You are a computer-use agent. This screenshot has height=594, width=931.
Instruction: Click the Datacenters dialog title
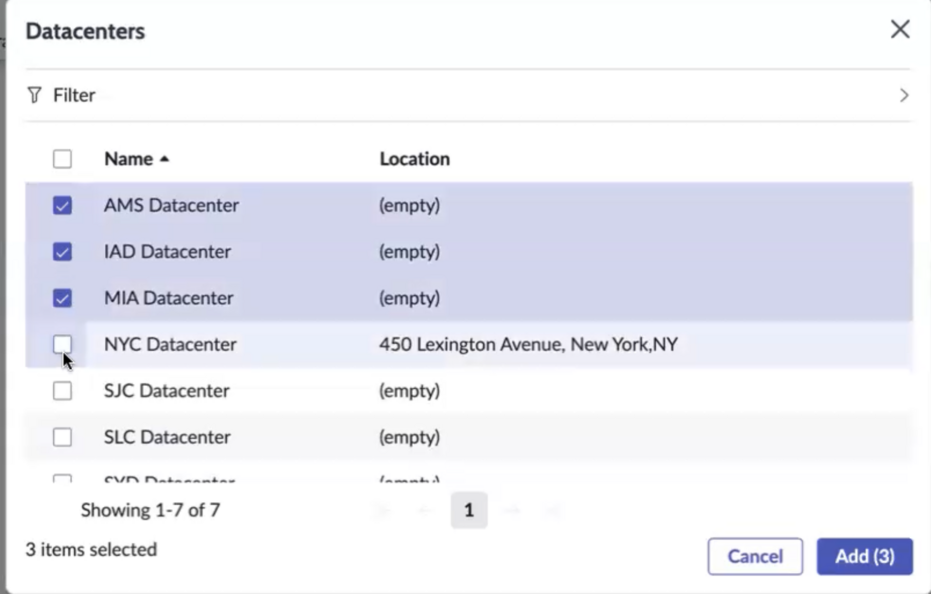click(x=86, y=31)
